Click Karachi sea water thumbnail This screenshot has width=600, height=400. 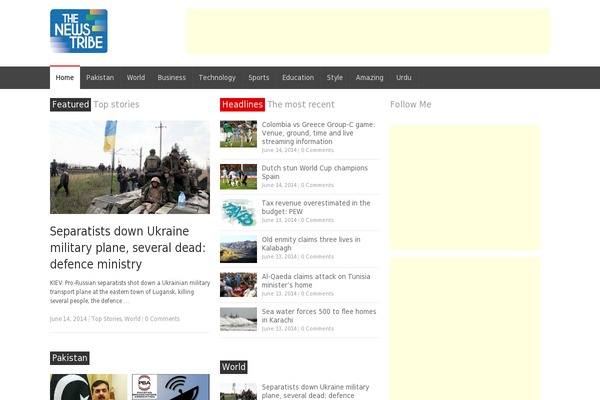[238, 319]
